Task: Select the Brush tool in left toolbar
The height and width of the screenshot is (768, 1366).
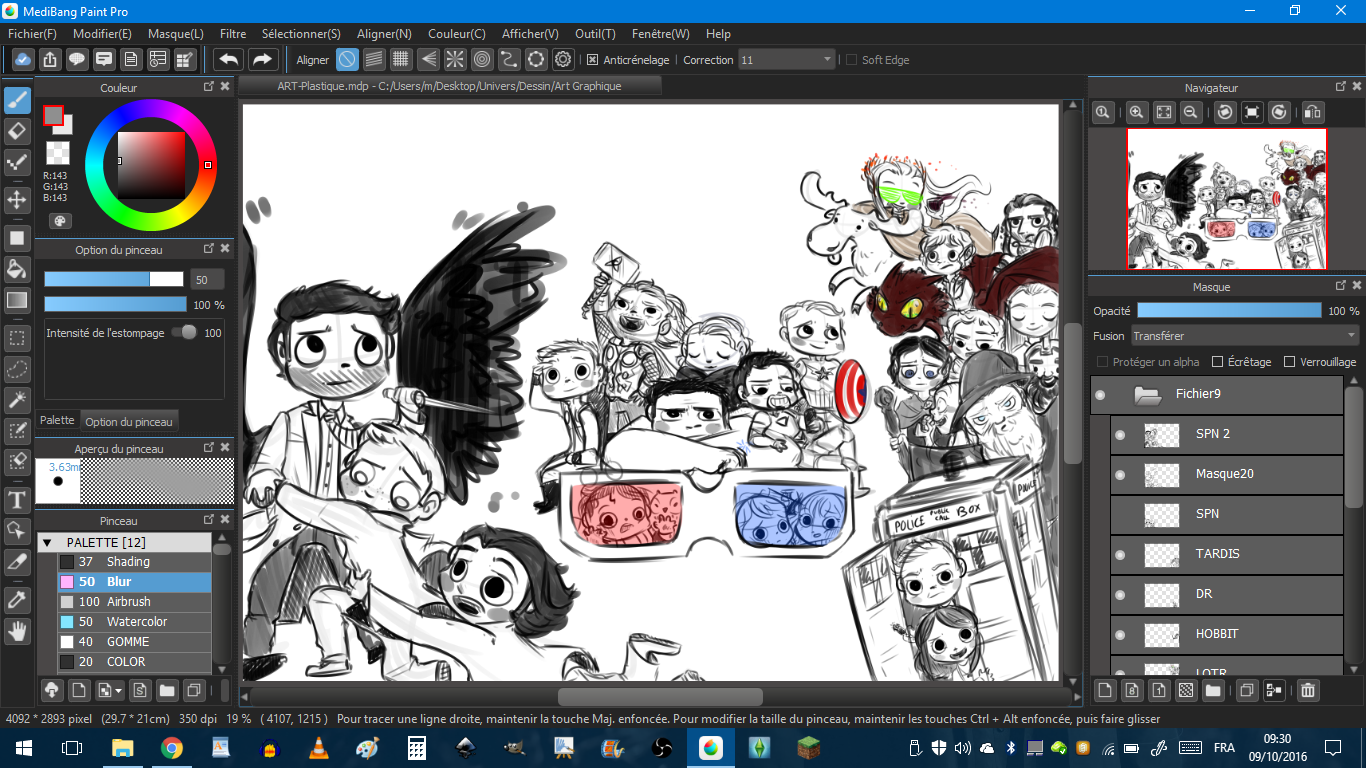Action: (17, 100)
